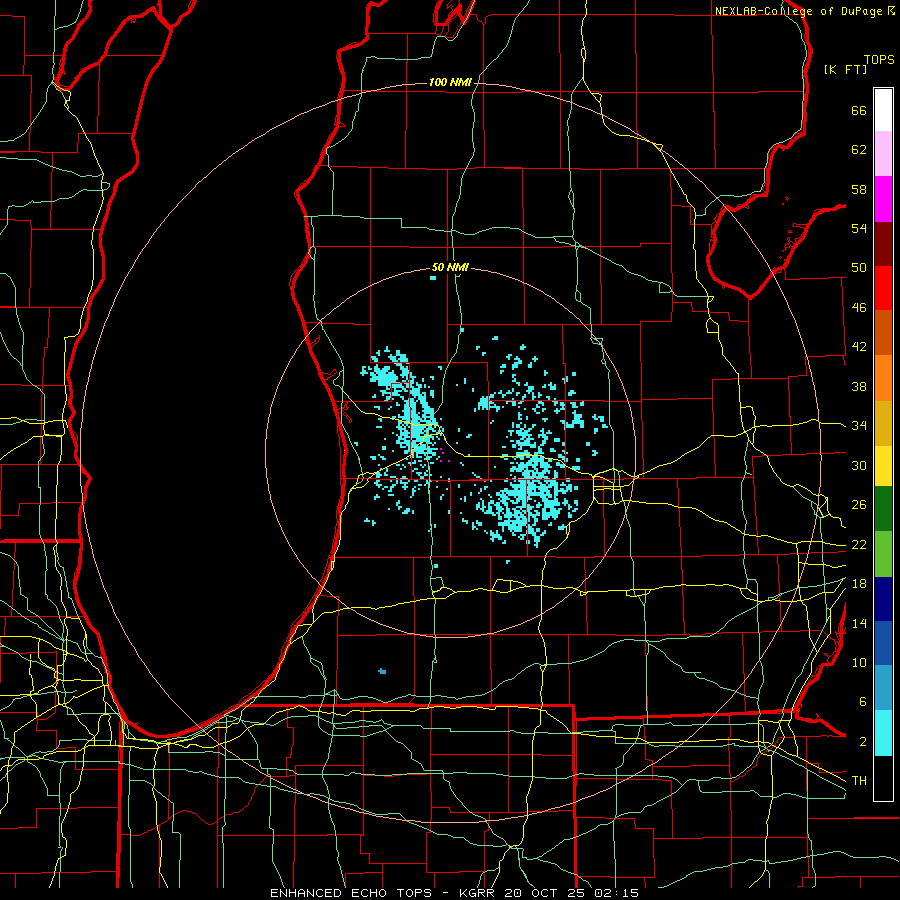Screen dimensions: 900x900
Task: Click the light pink 62 kft legend swatch
Action: (x=883, y=153)
